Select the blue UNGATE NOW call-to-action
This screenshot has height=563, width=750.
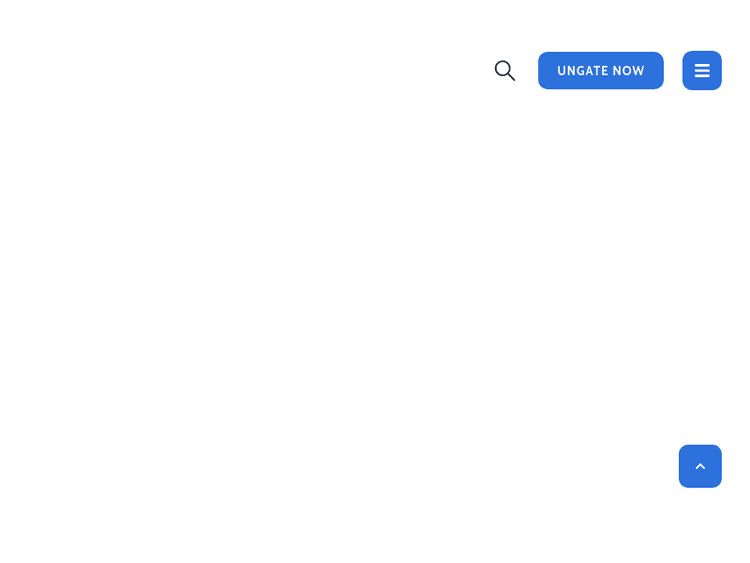[600, 70]
